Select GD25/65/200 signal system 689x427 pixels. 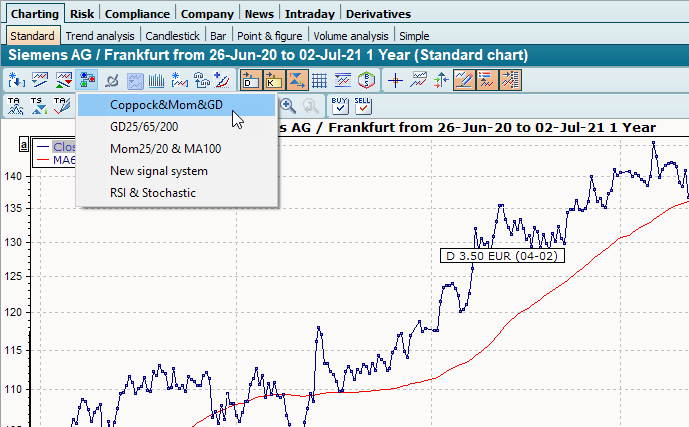point(144,127)
